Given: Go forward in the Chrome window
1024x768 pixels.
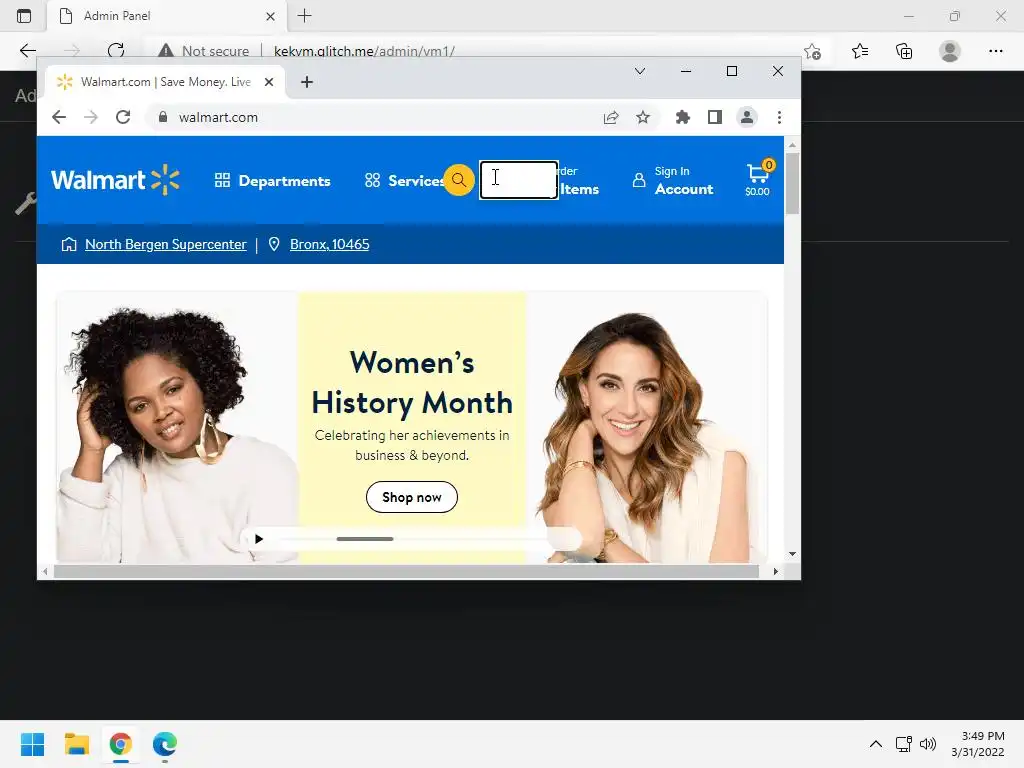Looking at the screenshot, I should tap(91, 118).
